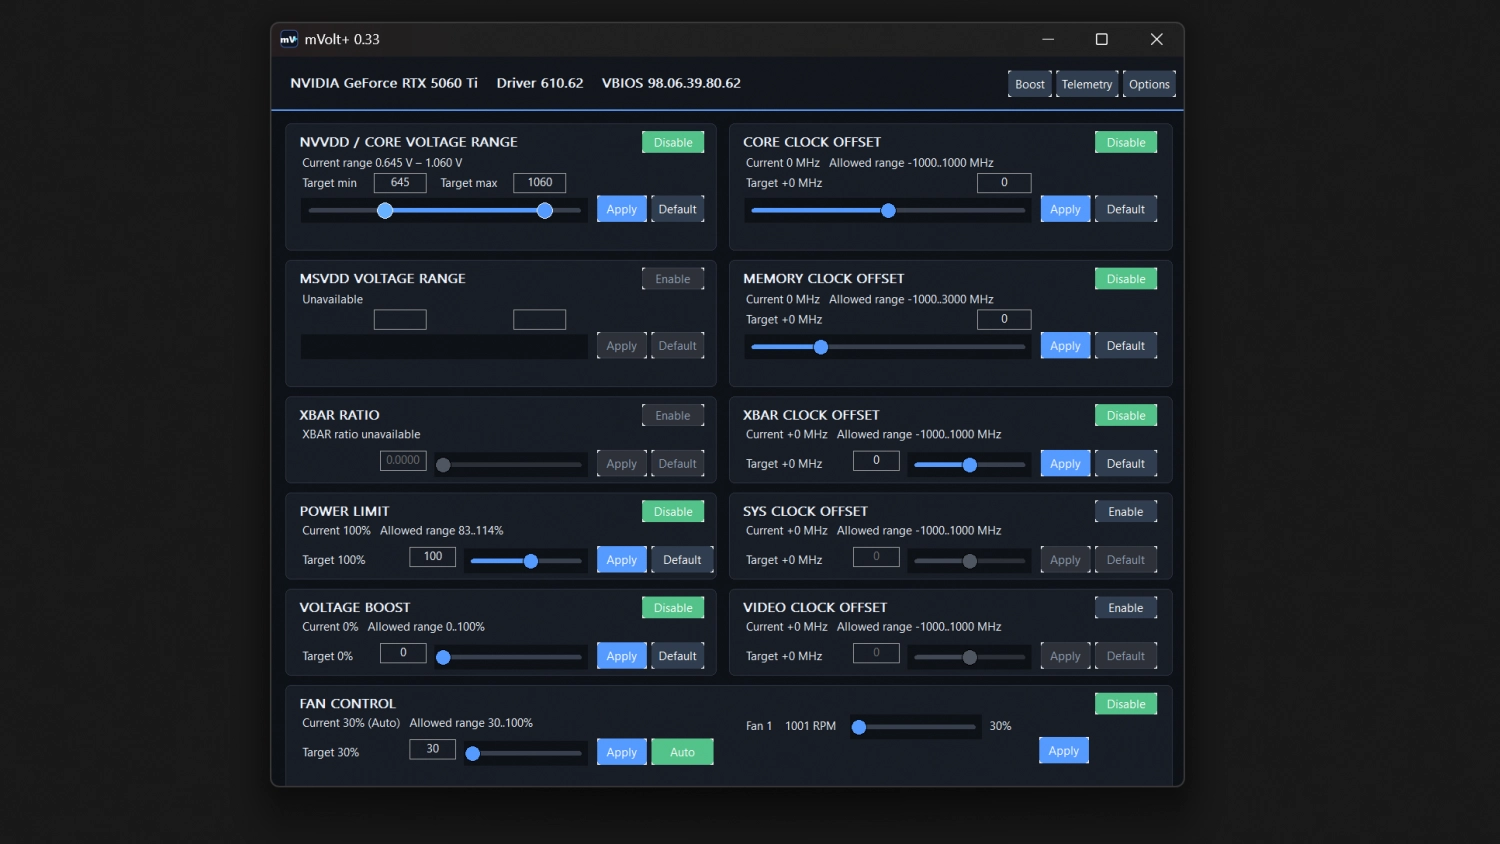
Task: Click the Apply button beside Auto in Fan Control
Action: click(x=622, y=752)
